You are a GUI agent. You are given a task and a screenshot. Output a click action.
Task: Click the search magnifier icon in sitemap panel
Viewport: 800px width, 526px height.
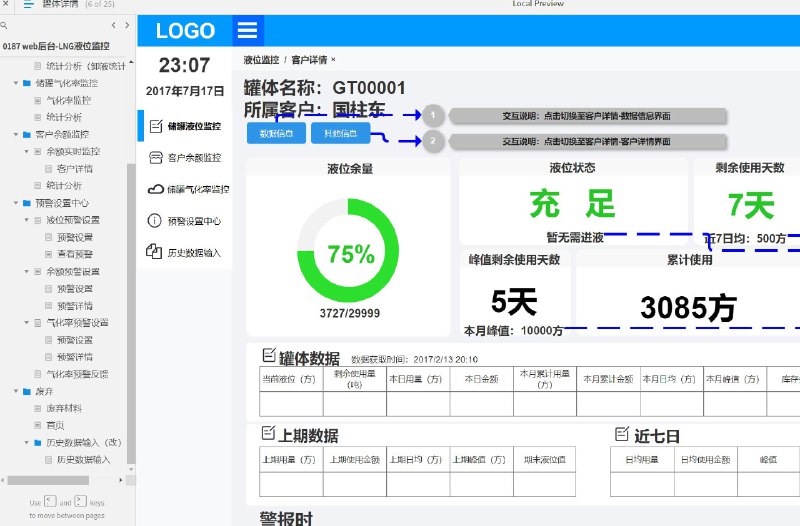(x=4, y=25)
